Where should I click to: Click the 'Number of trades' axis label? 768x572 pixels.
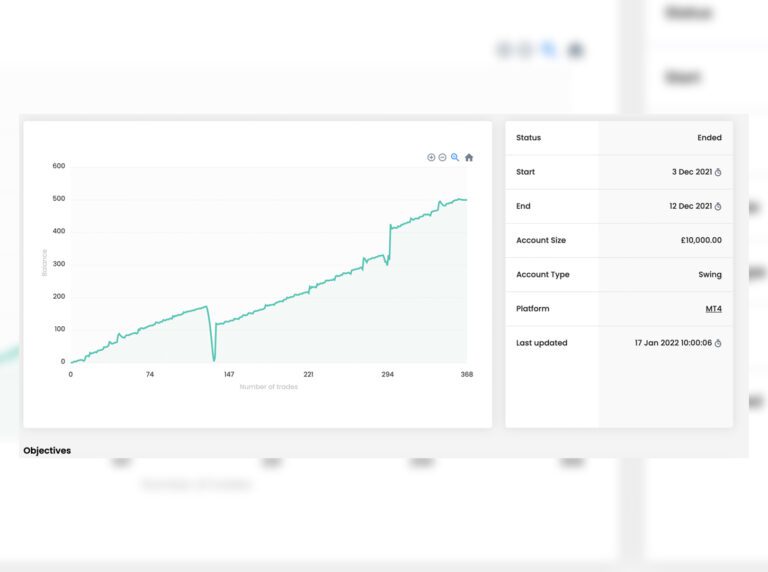pyautogui.click(x=268, y=387)
